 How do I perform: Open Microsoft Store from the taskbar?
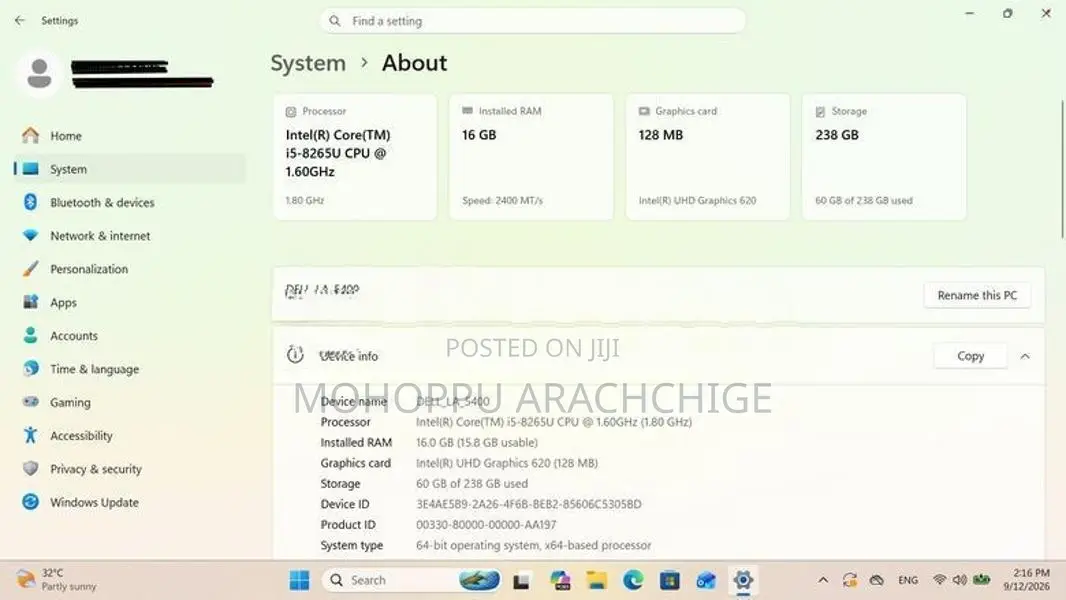[670, 580]
